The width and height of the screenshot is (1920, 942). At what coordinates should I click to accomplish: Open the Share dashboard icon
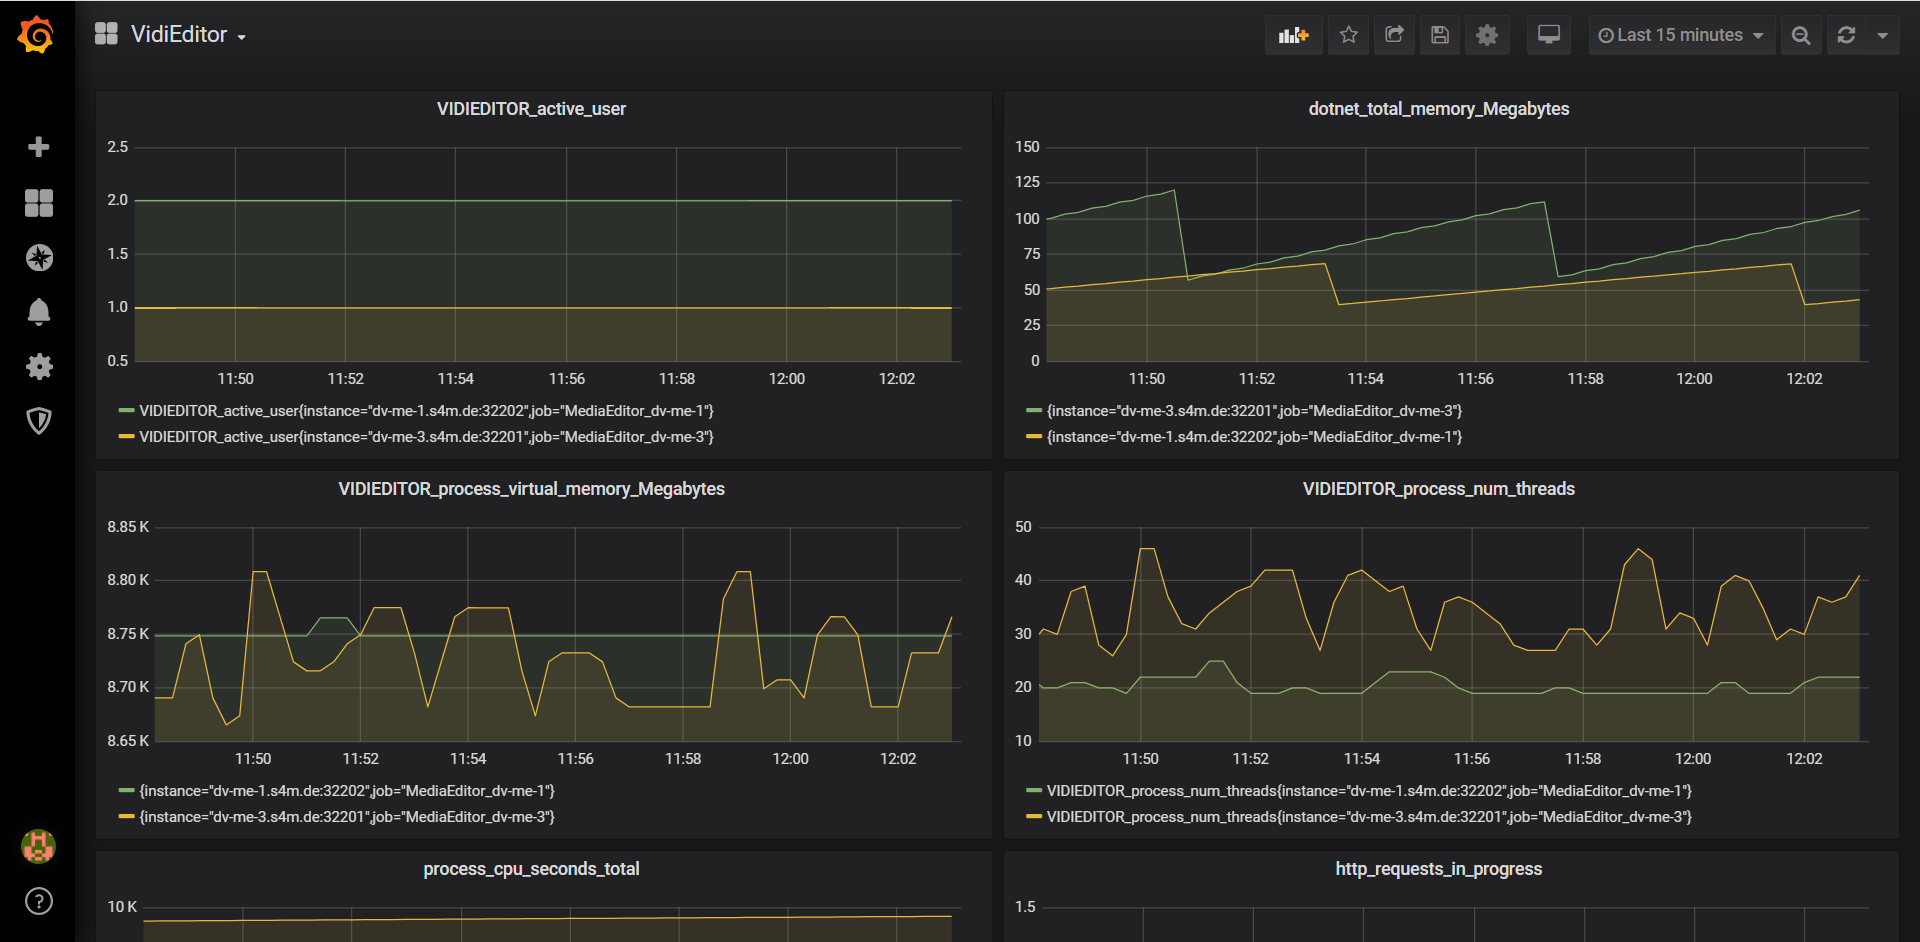click(1394, 34)
